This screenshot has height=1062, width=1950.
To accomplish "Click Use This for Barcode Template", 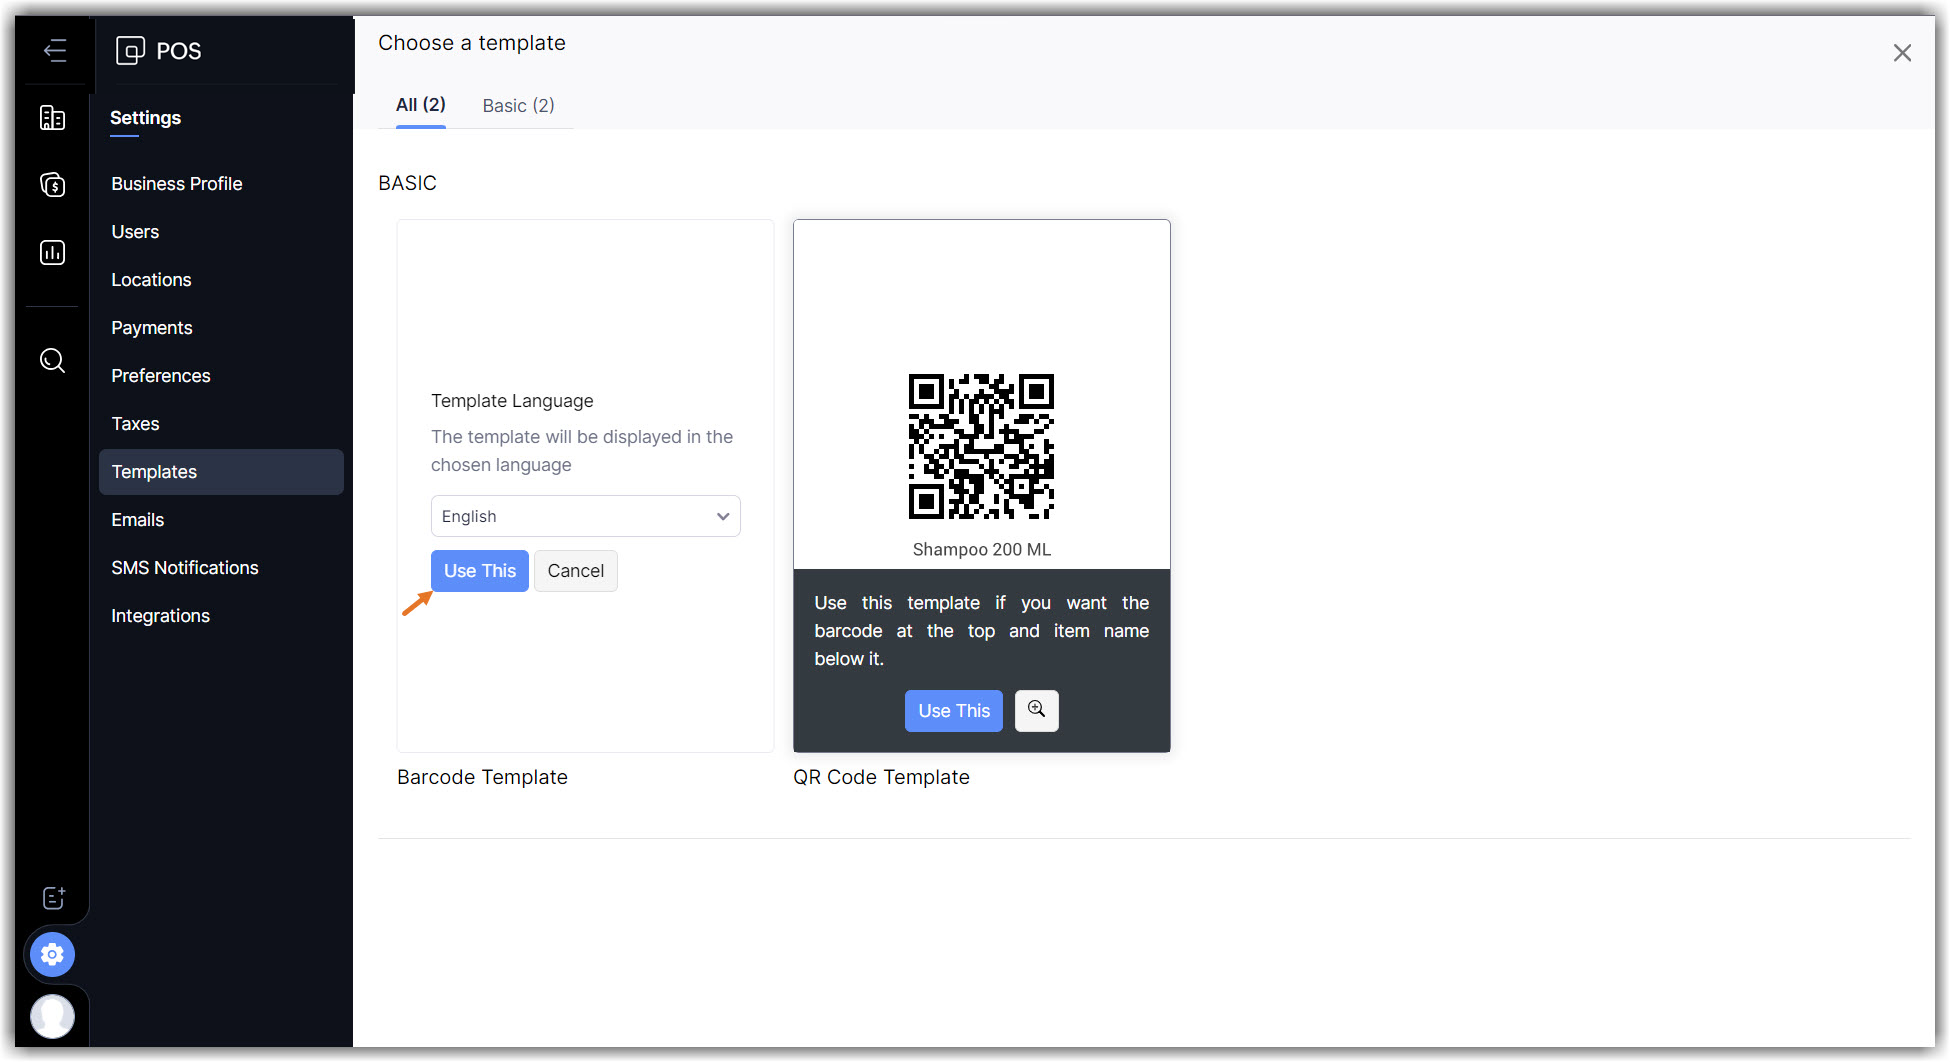I will click(x=479, y=571).
